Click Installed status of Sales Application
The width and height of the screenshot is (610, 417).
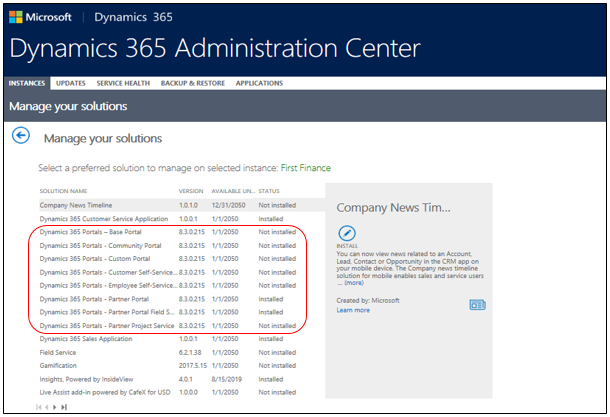coord(271,339)
